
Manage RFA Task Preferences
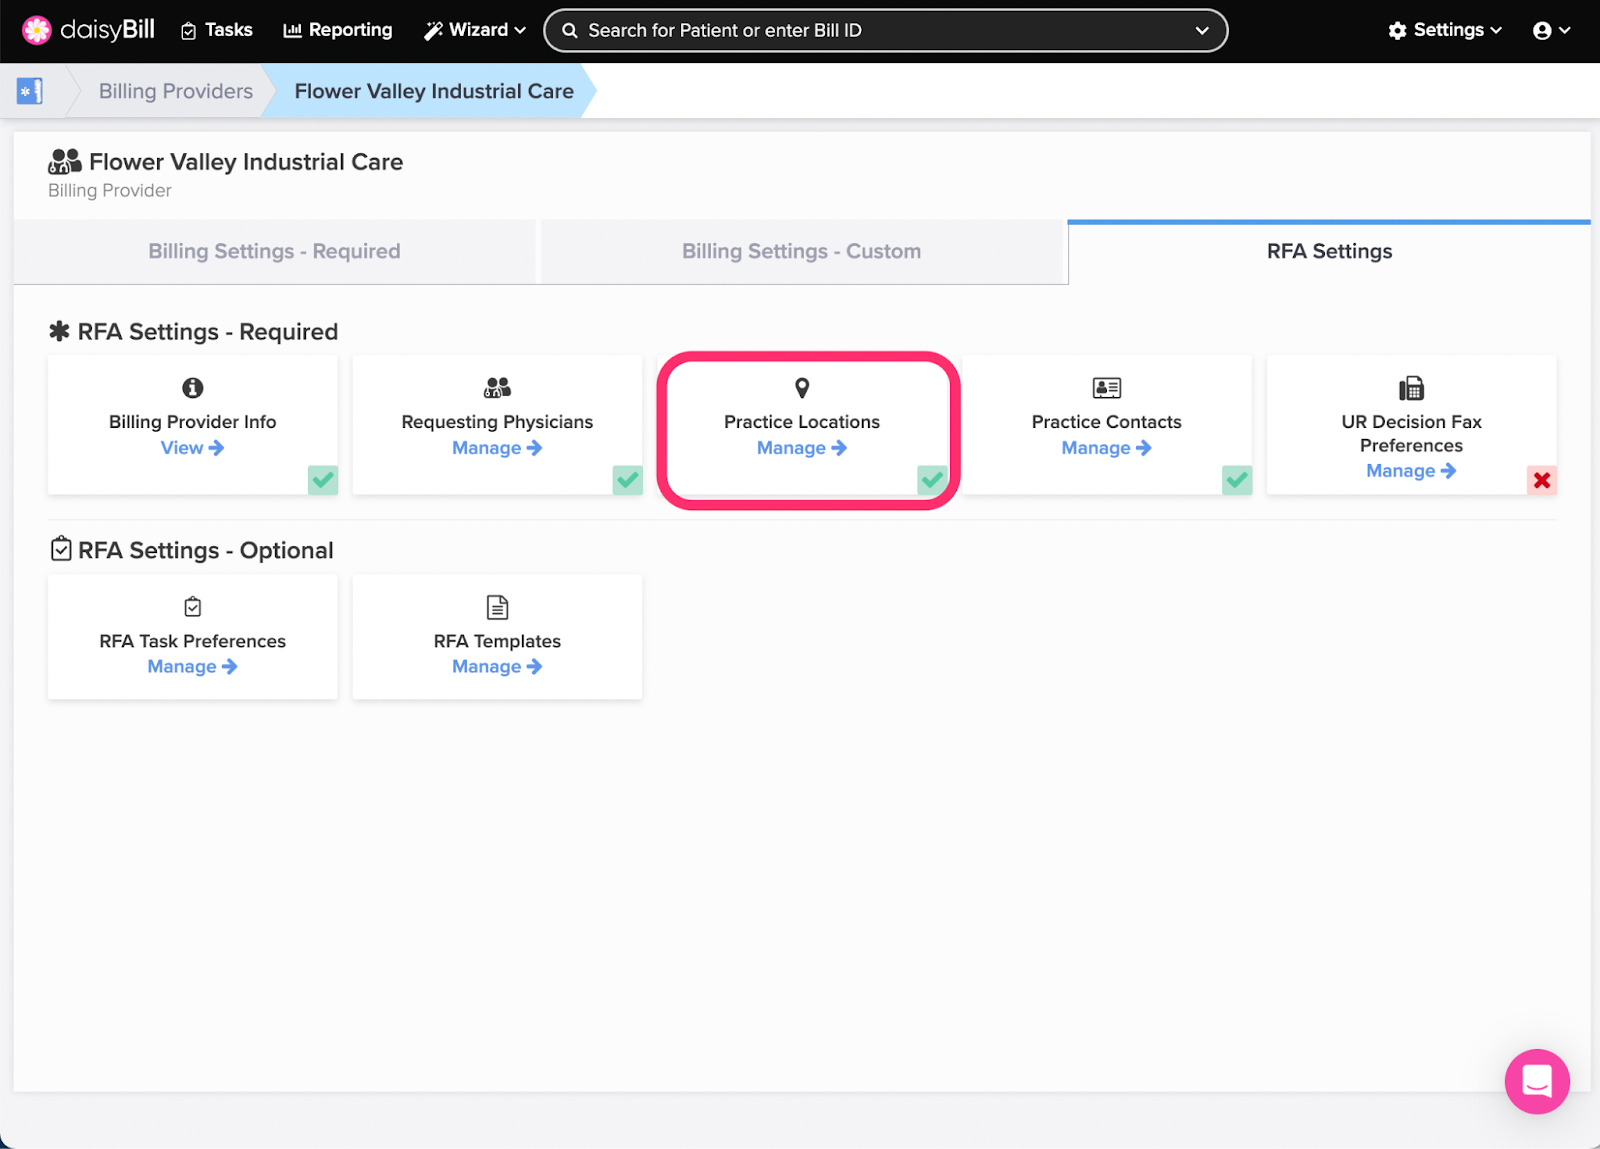193,667
